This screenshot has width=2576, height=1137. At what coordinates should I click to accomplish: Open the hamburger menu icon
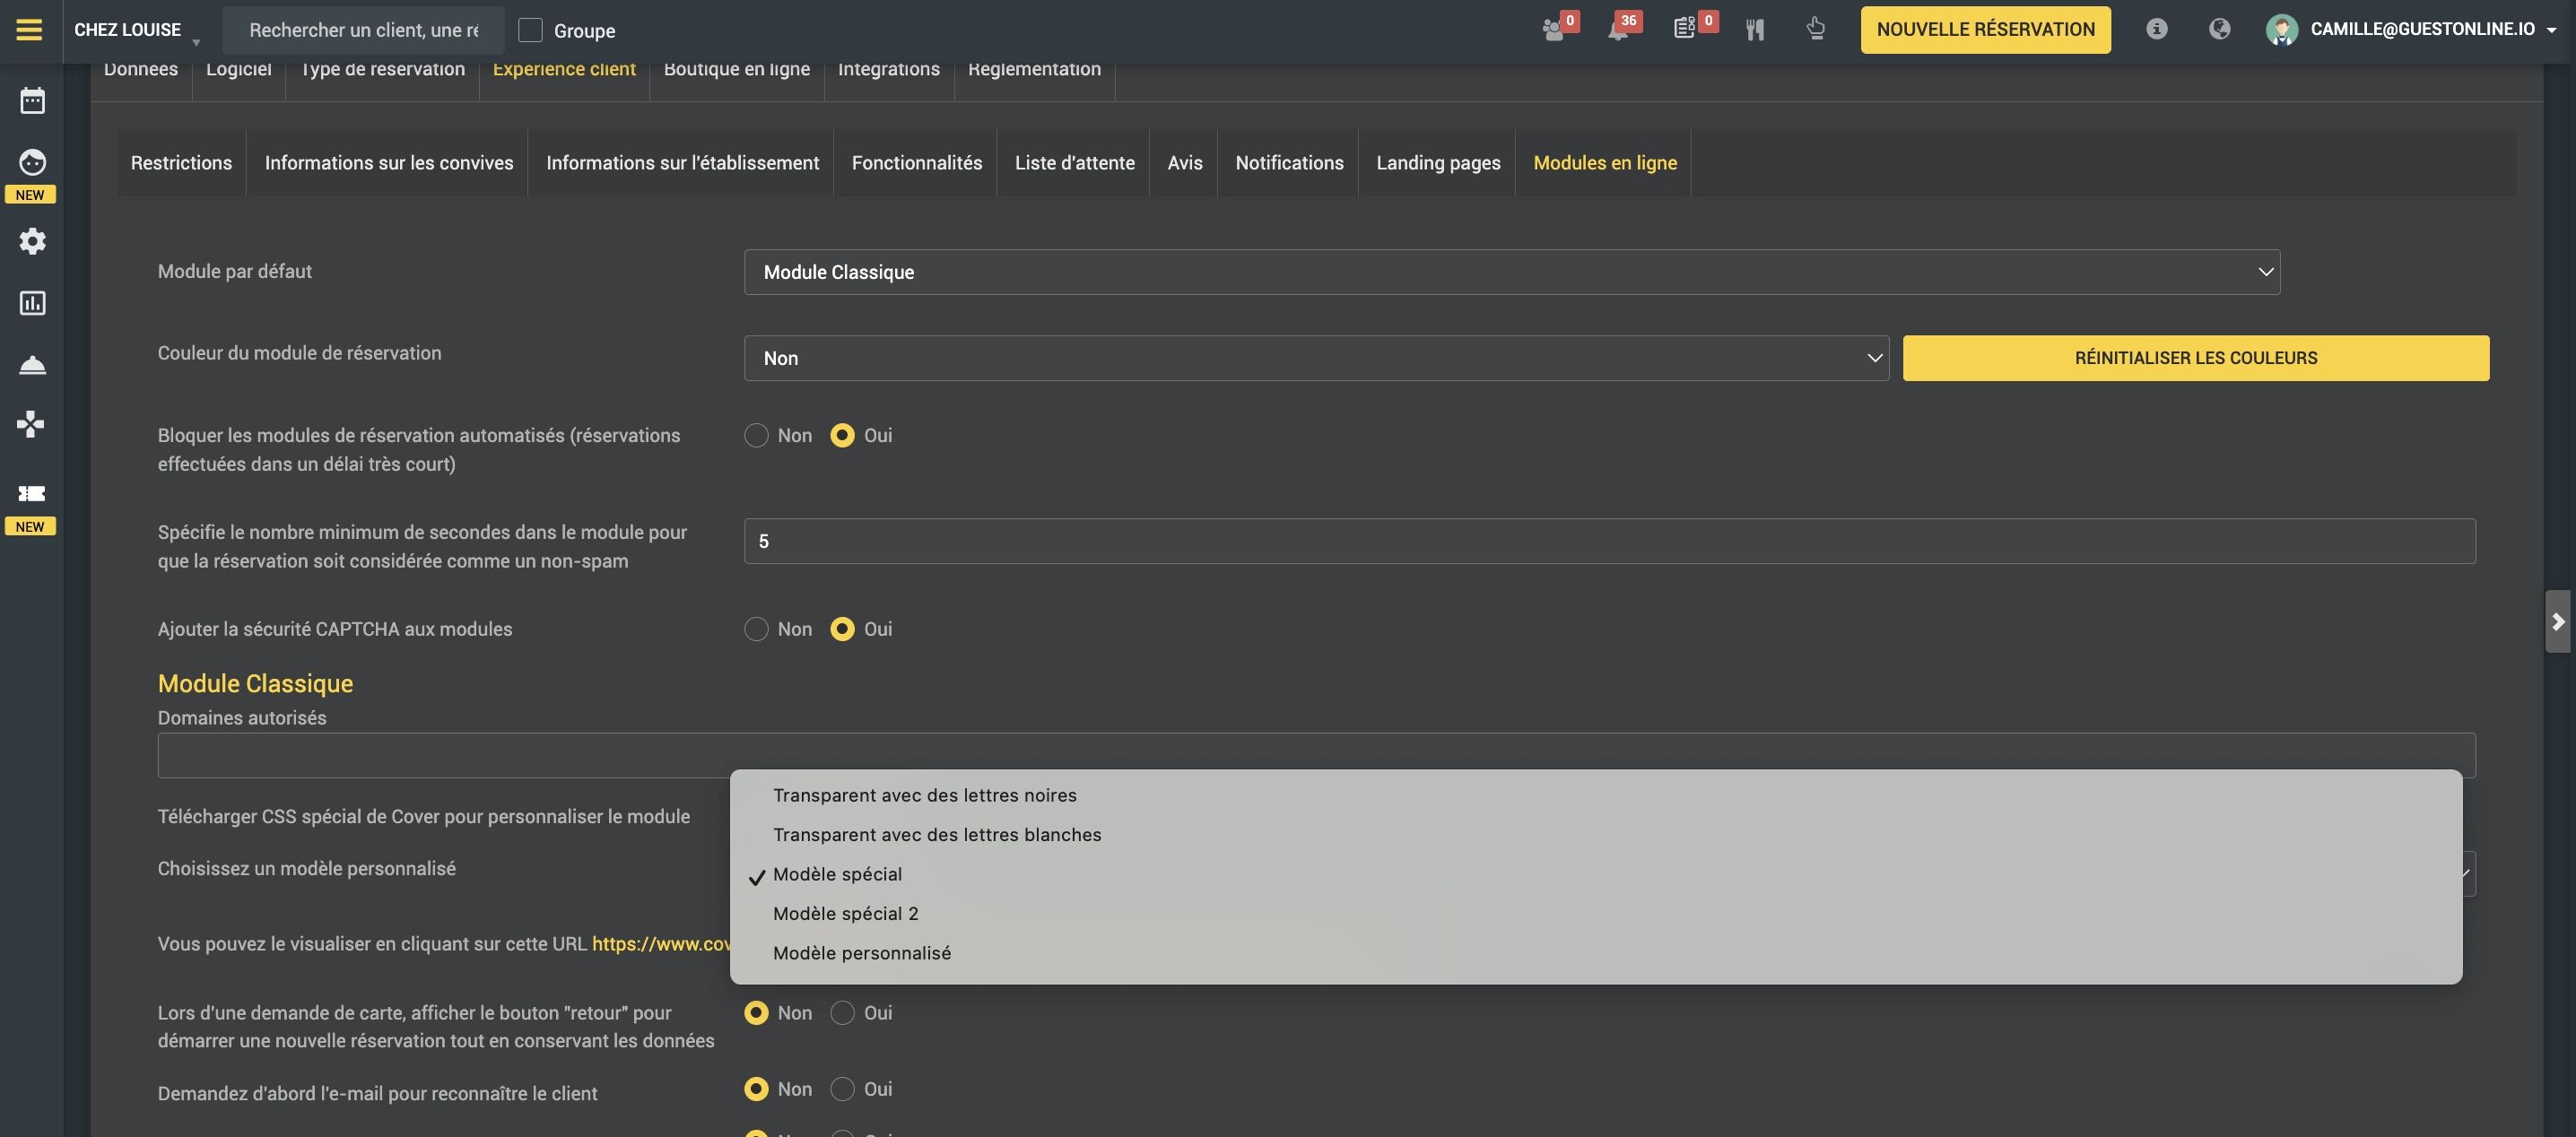29,29
